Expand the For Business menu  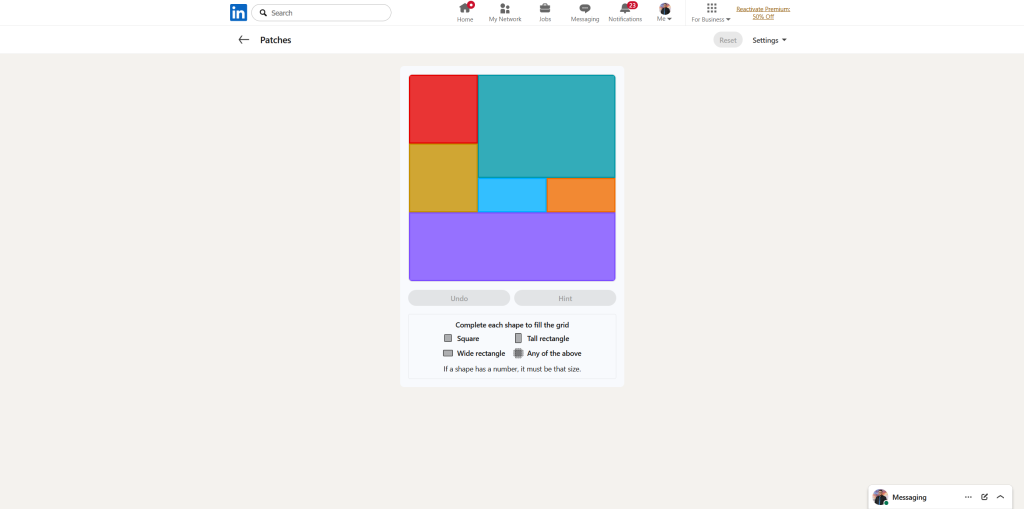(711, 12)
